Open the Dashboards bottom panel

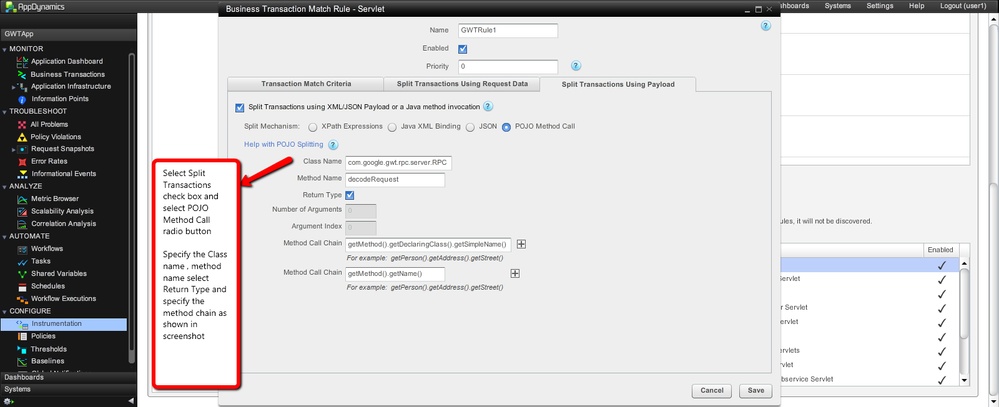[68, 377]
